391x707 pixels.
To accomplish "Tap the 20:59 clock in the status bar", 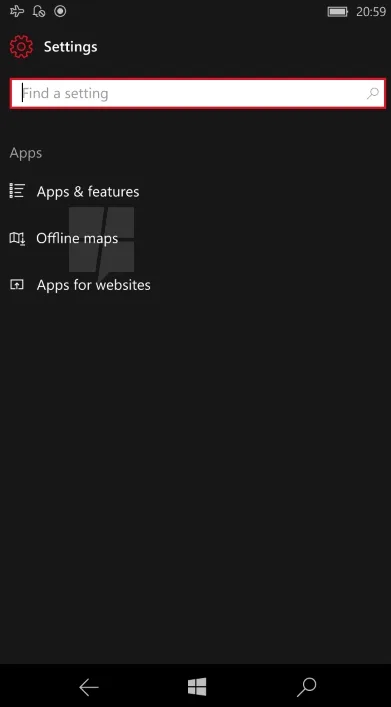I will tap(371, 12).
